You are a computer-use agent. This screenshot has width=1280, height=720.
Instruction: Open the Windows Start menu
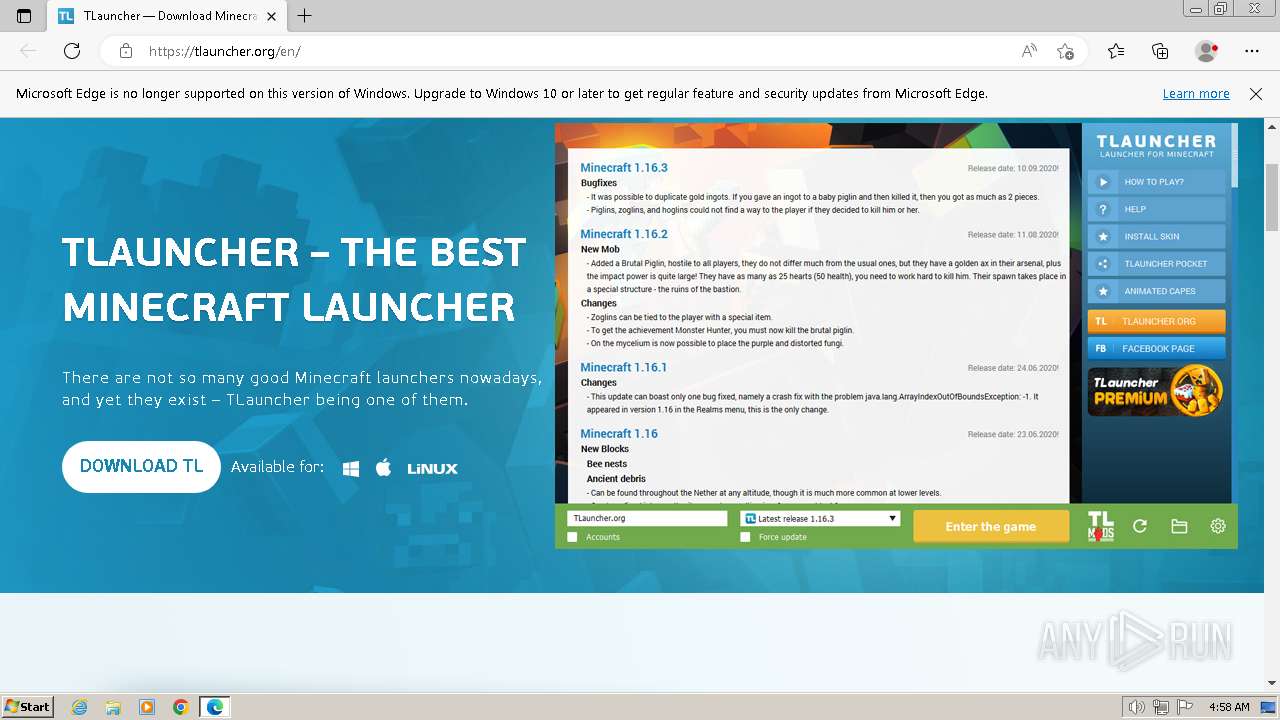[x=27, y=707]
